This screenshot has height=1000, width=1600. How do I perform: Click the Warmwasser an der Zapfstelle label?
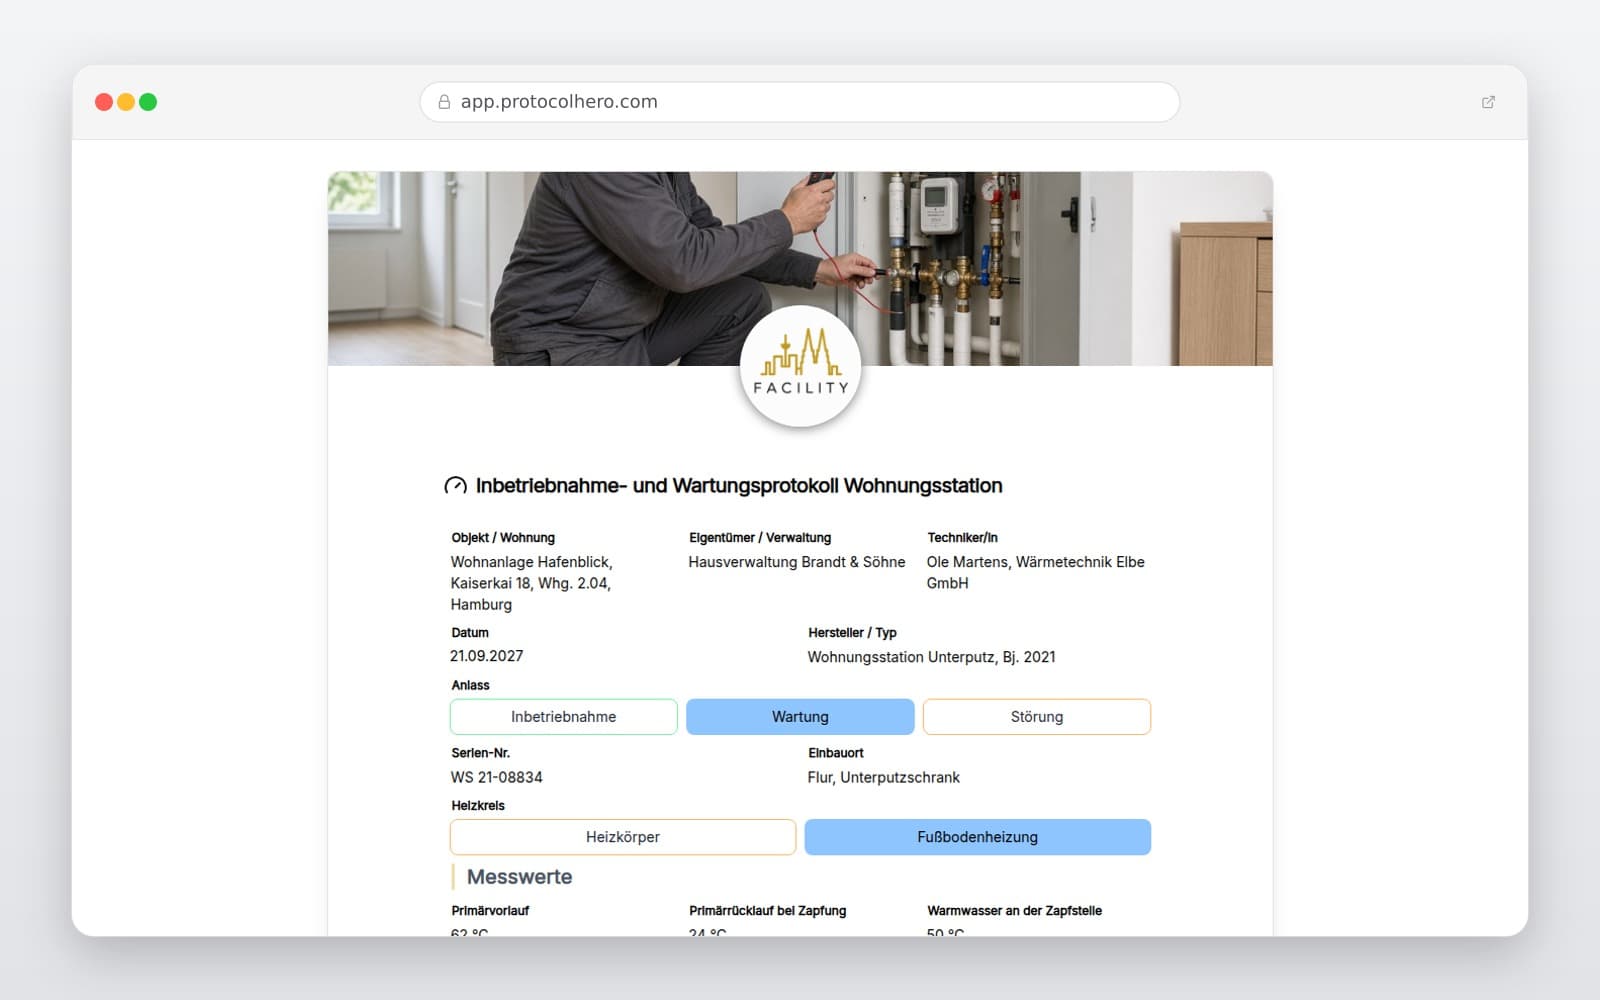(1015, 911)
